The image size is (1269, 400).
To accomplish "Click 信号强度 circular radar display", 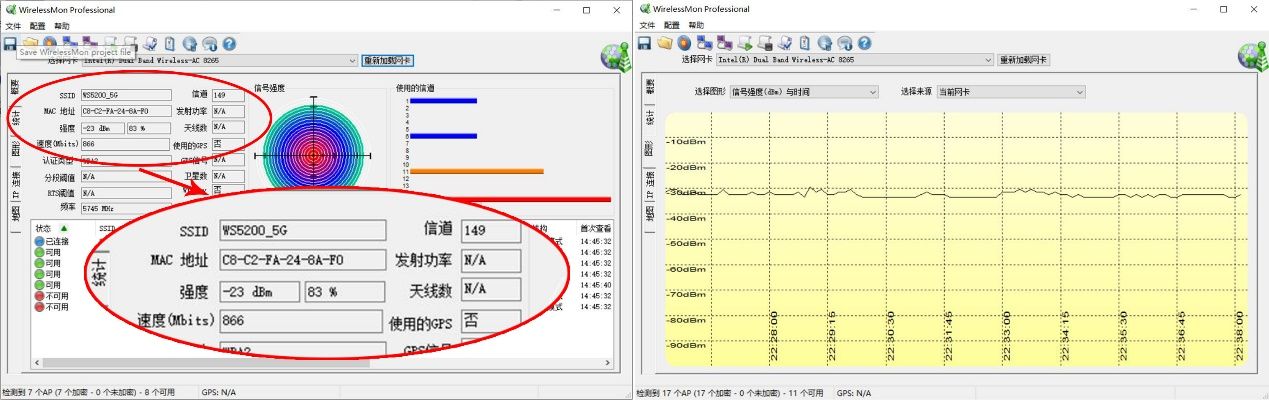I will [314, 153].
